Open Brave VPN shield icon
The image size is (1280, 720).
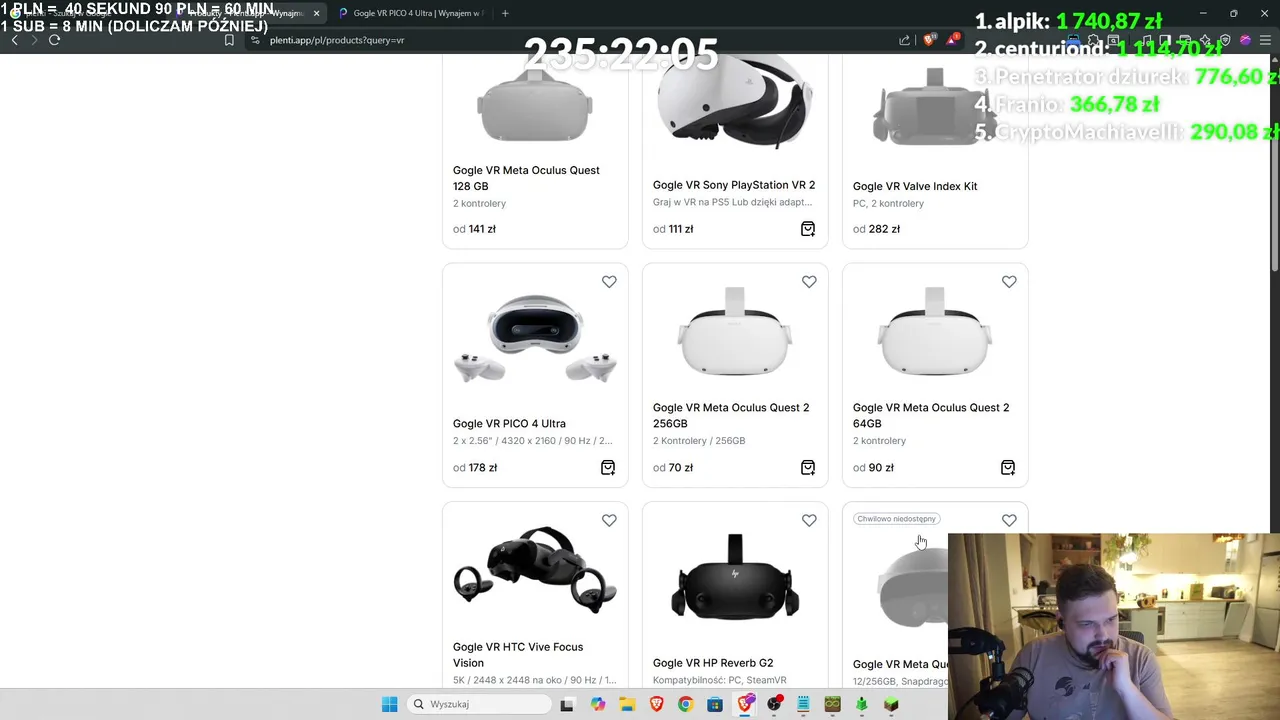[x=1225, y=40]
